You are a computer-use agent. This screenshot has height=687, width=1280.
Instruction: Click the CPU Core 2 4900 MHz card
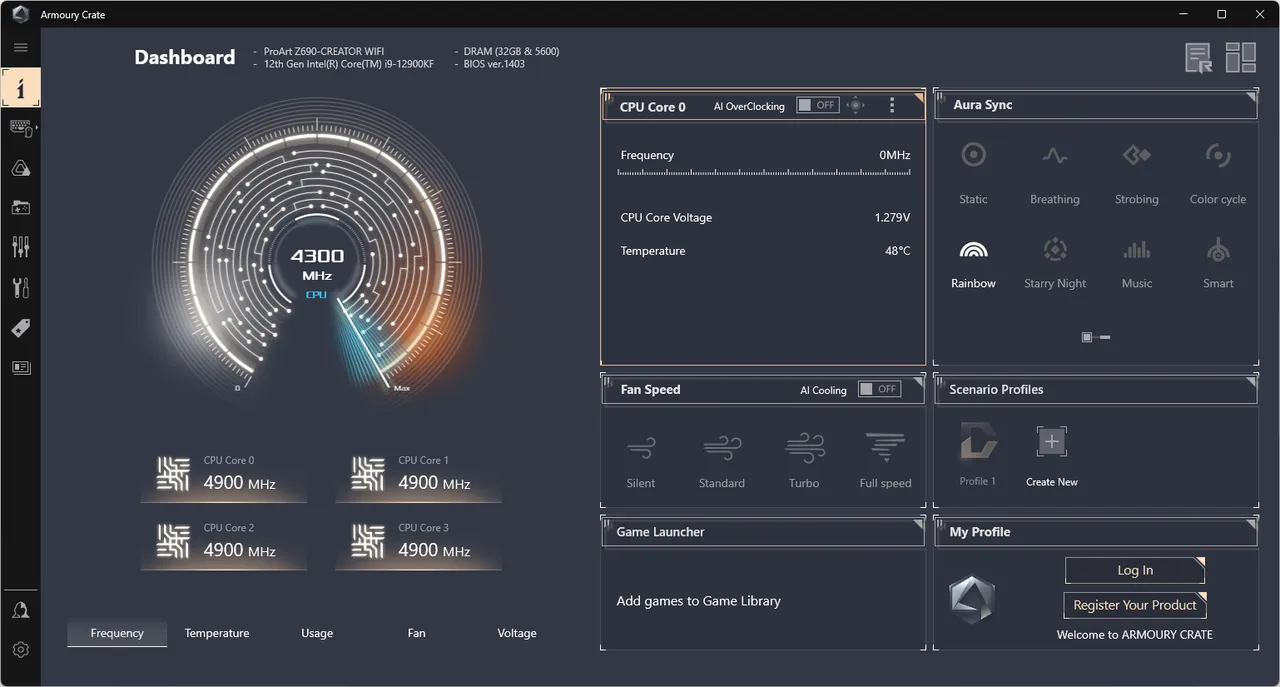pyautogui.click(x=224, y=542)
